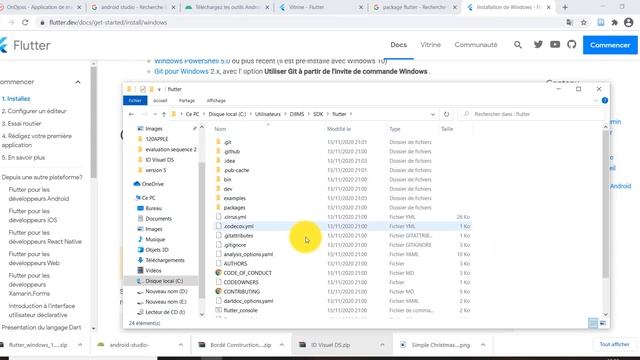Open the Fichier ribbon tab

[135, 100]
